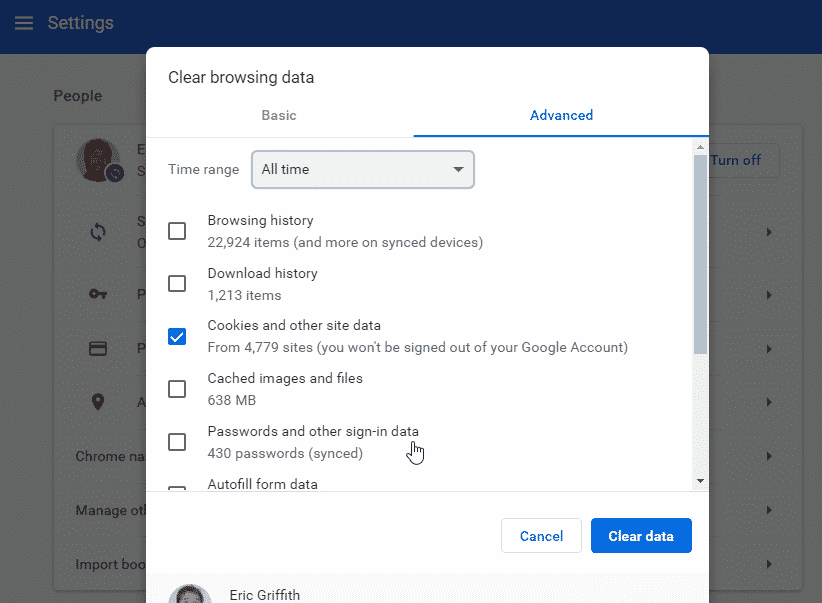Switch to the Advanced tab
This screenshot has height=603, width=822.
coord(561,115)
